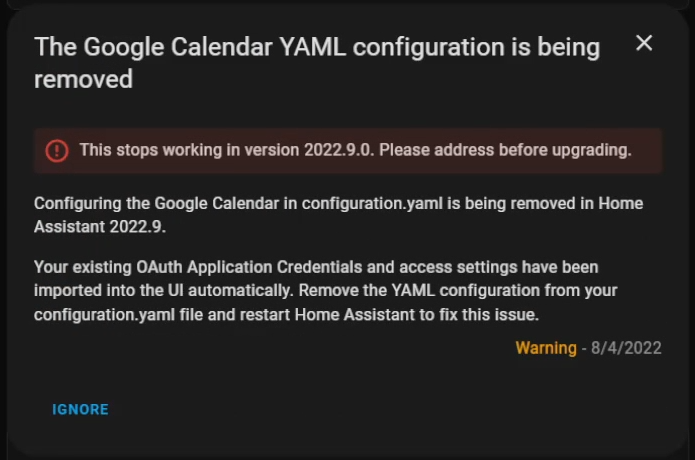The height and width of the screenshot is (460, 695).
Task: Select the "This stops working in version" banner text
Action: [x=189, y=150]
